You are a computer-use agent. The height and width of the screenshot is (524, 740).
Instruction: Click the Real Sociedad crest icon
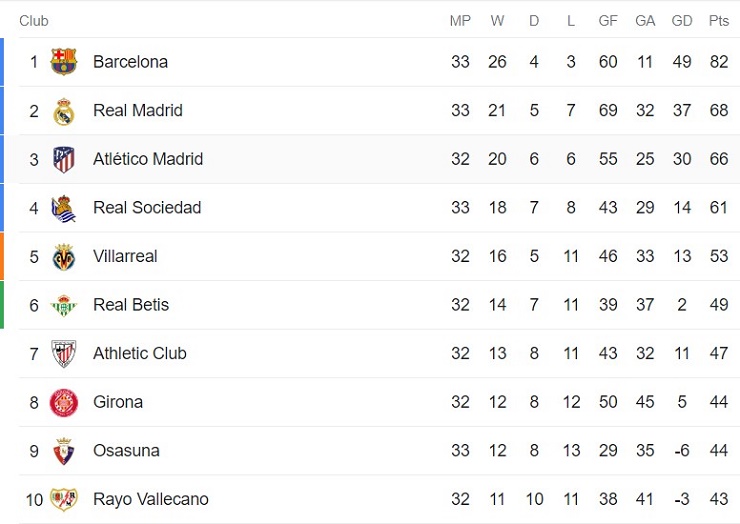pyautogui.click(x=64, y=208)
